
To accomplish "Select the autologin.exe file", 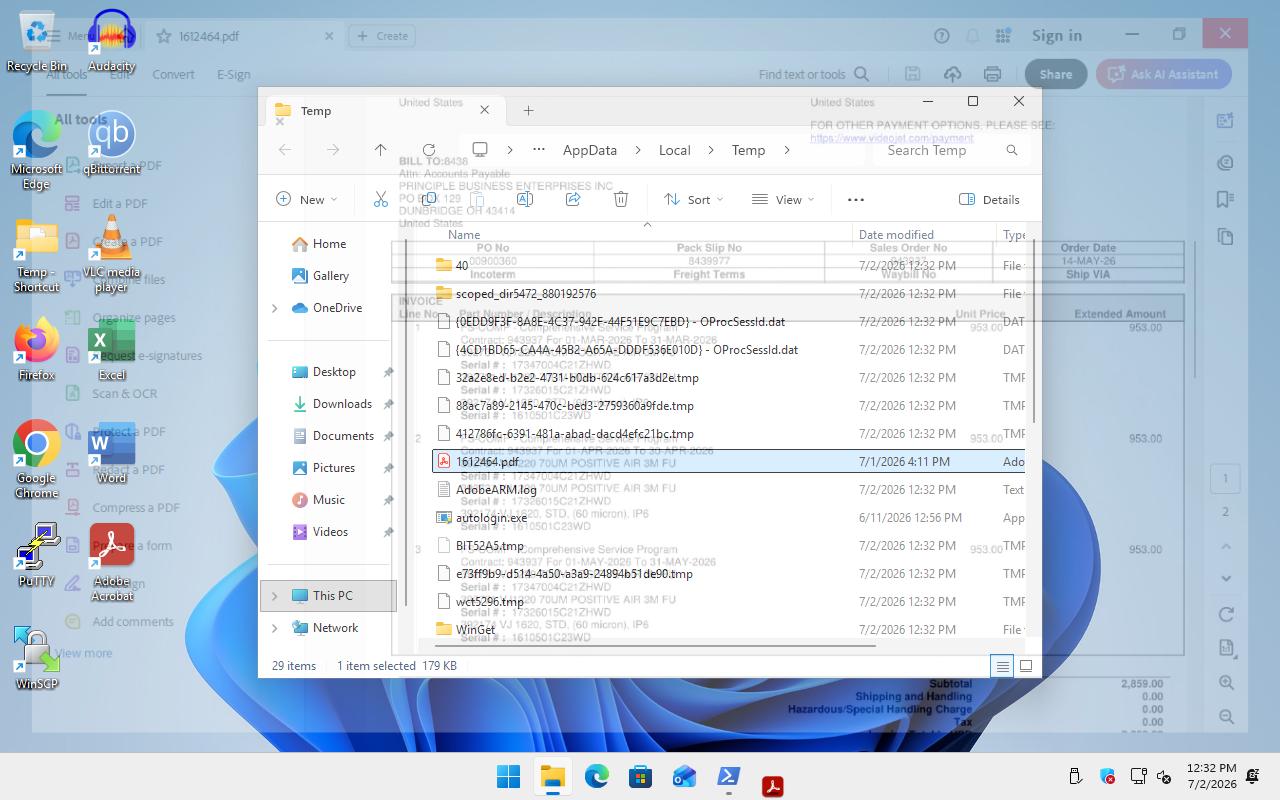I will coord(728,518).
